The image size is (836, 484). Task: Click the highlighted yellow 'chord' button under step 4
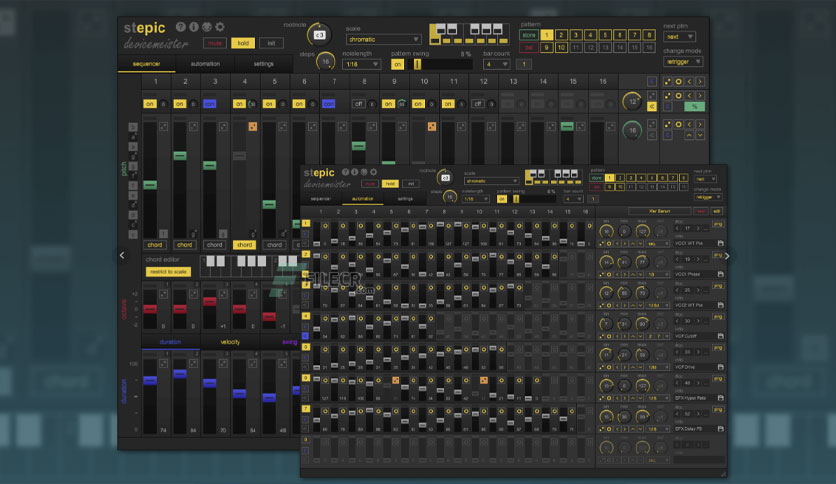point(244,245)
